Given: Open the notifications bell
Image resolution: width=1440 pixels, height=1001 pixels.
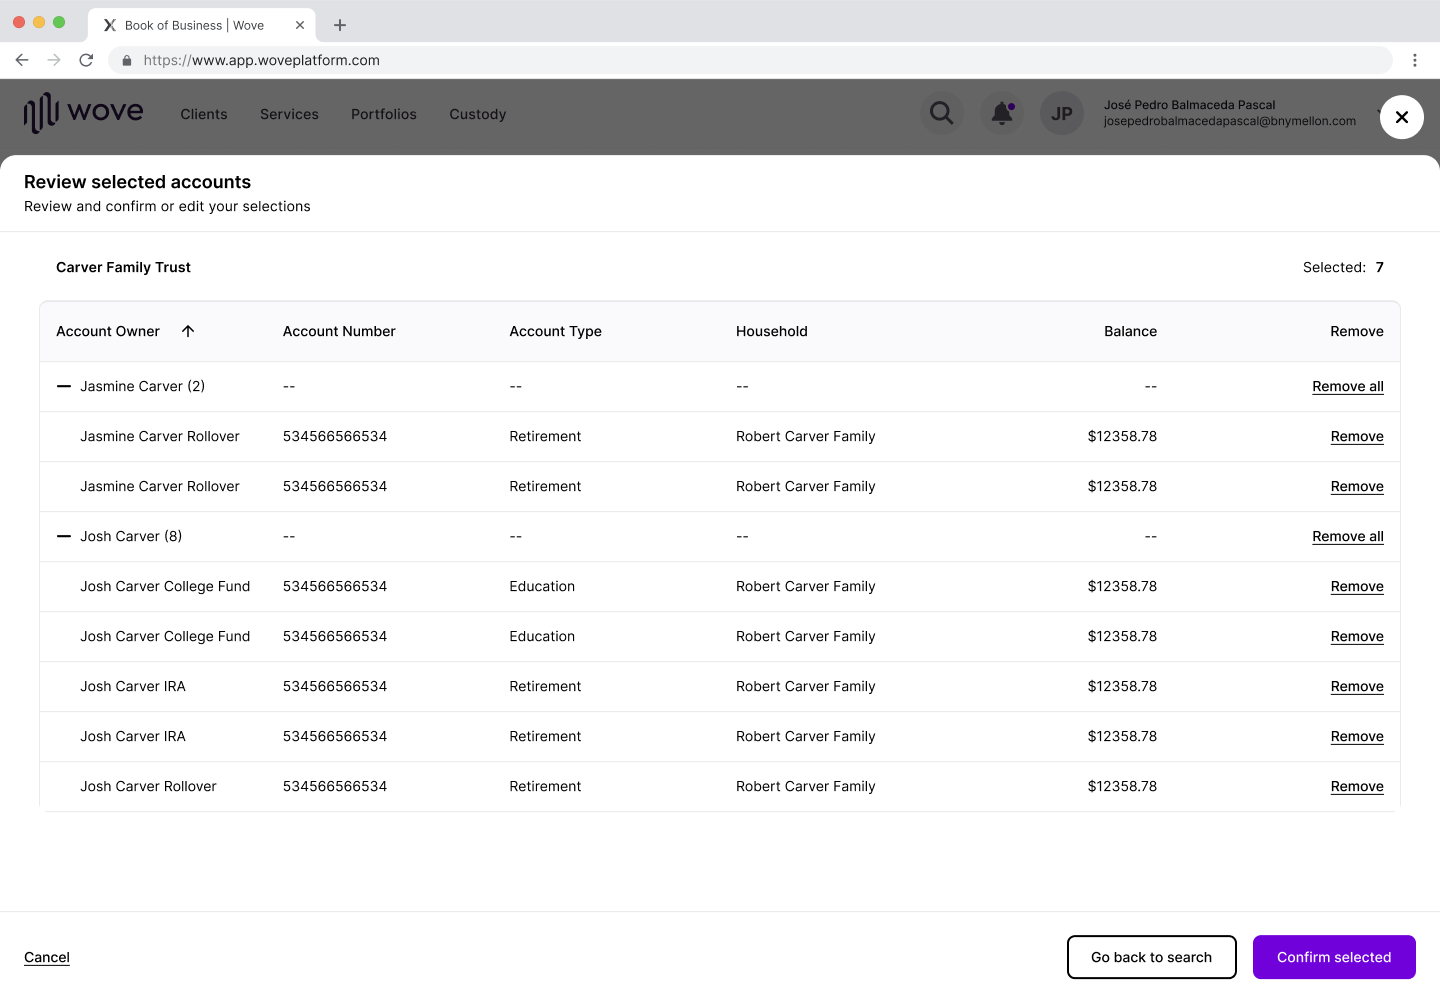Looking at the screenshot, I should pyautogui.click(x=1001, y=113).
